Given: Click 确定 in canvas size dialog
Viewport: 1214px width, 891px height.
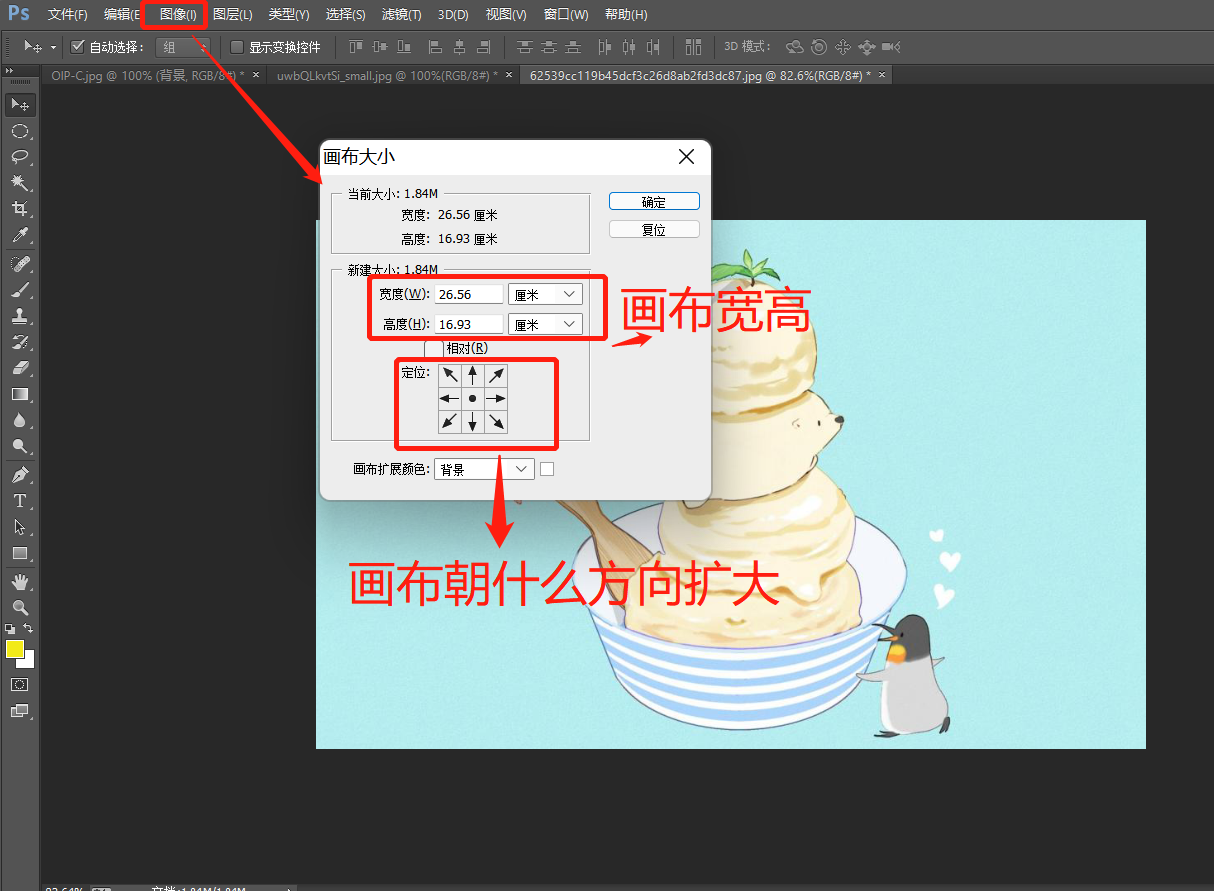Looking at the screenshot, I should pos(654,201).
